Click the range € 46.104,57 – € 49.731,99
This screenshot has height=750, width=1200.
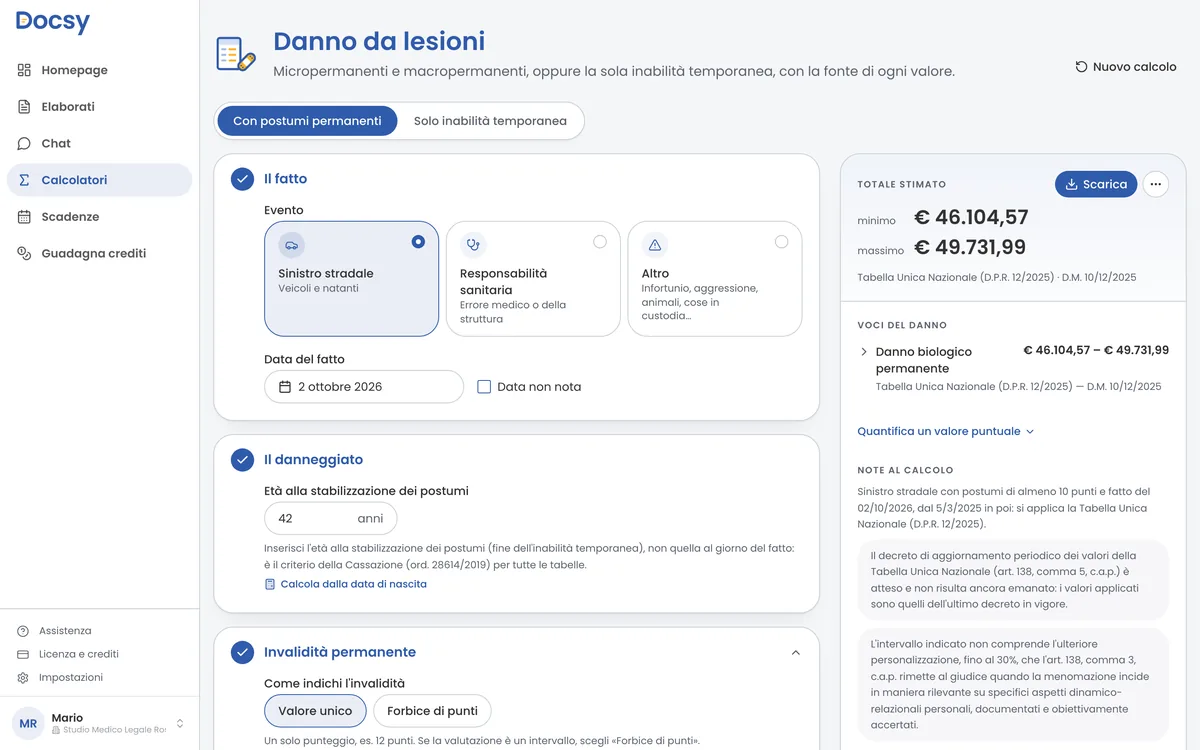click(x=1096, y=351)
